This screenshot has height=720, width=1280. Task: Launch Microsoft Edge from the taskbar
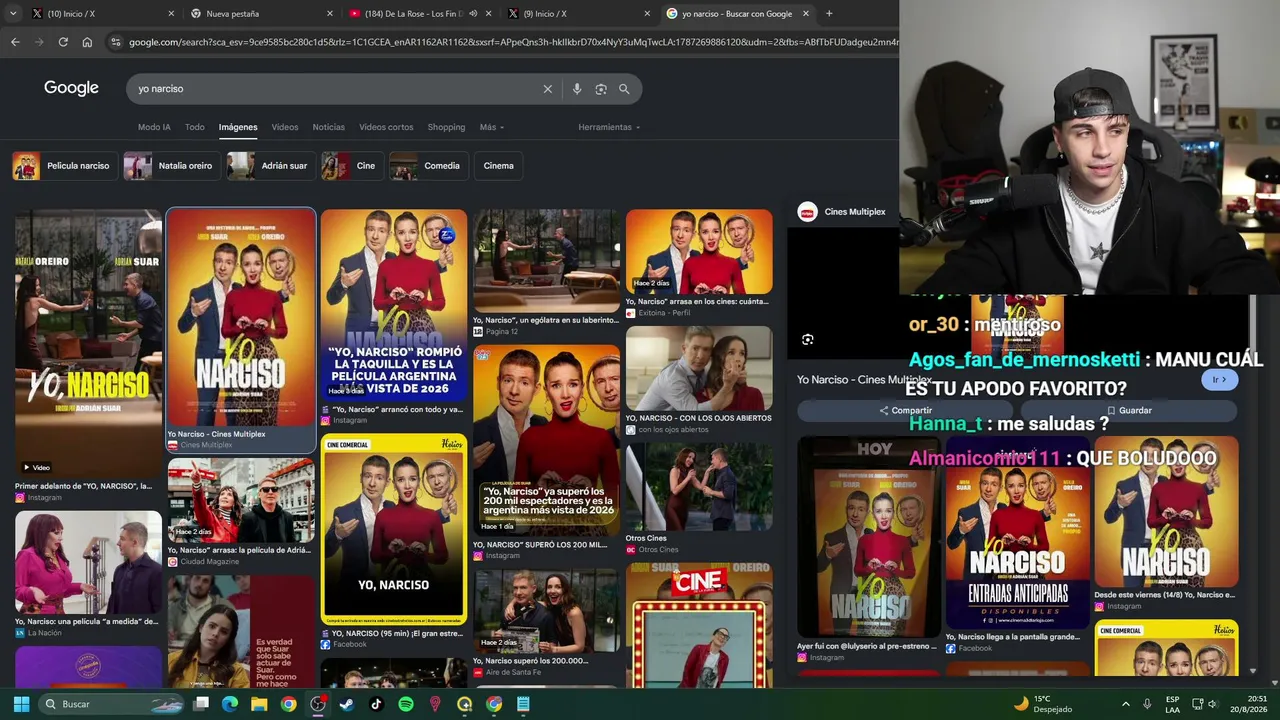pos(230,704)
